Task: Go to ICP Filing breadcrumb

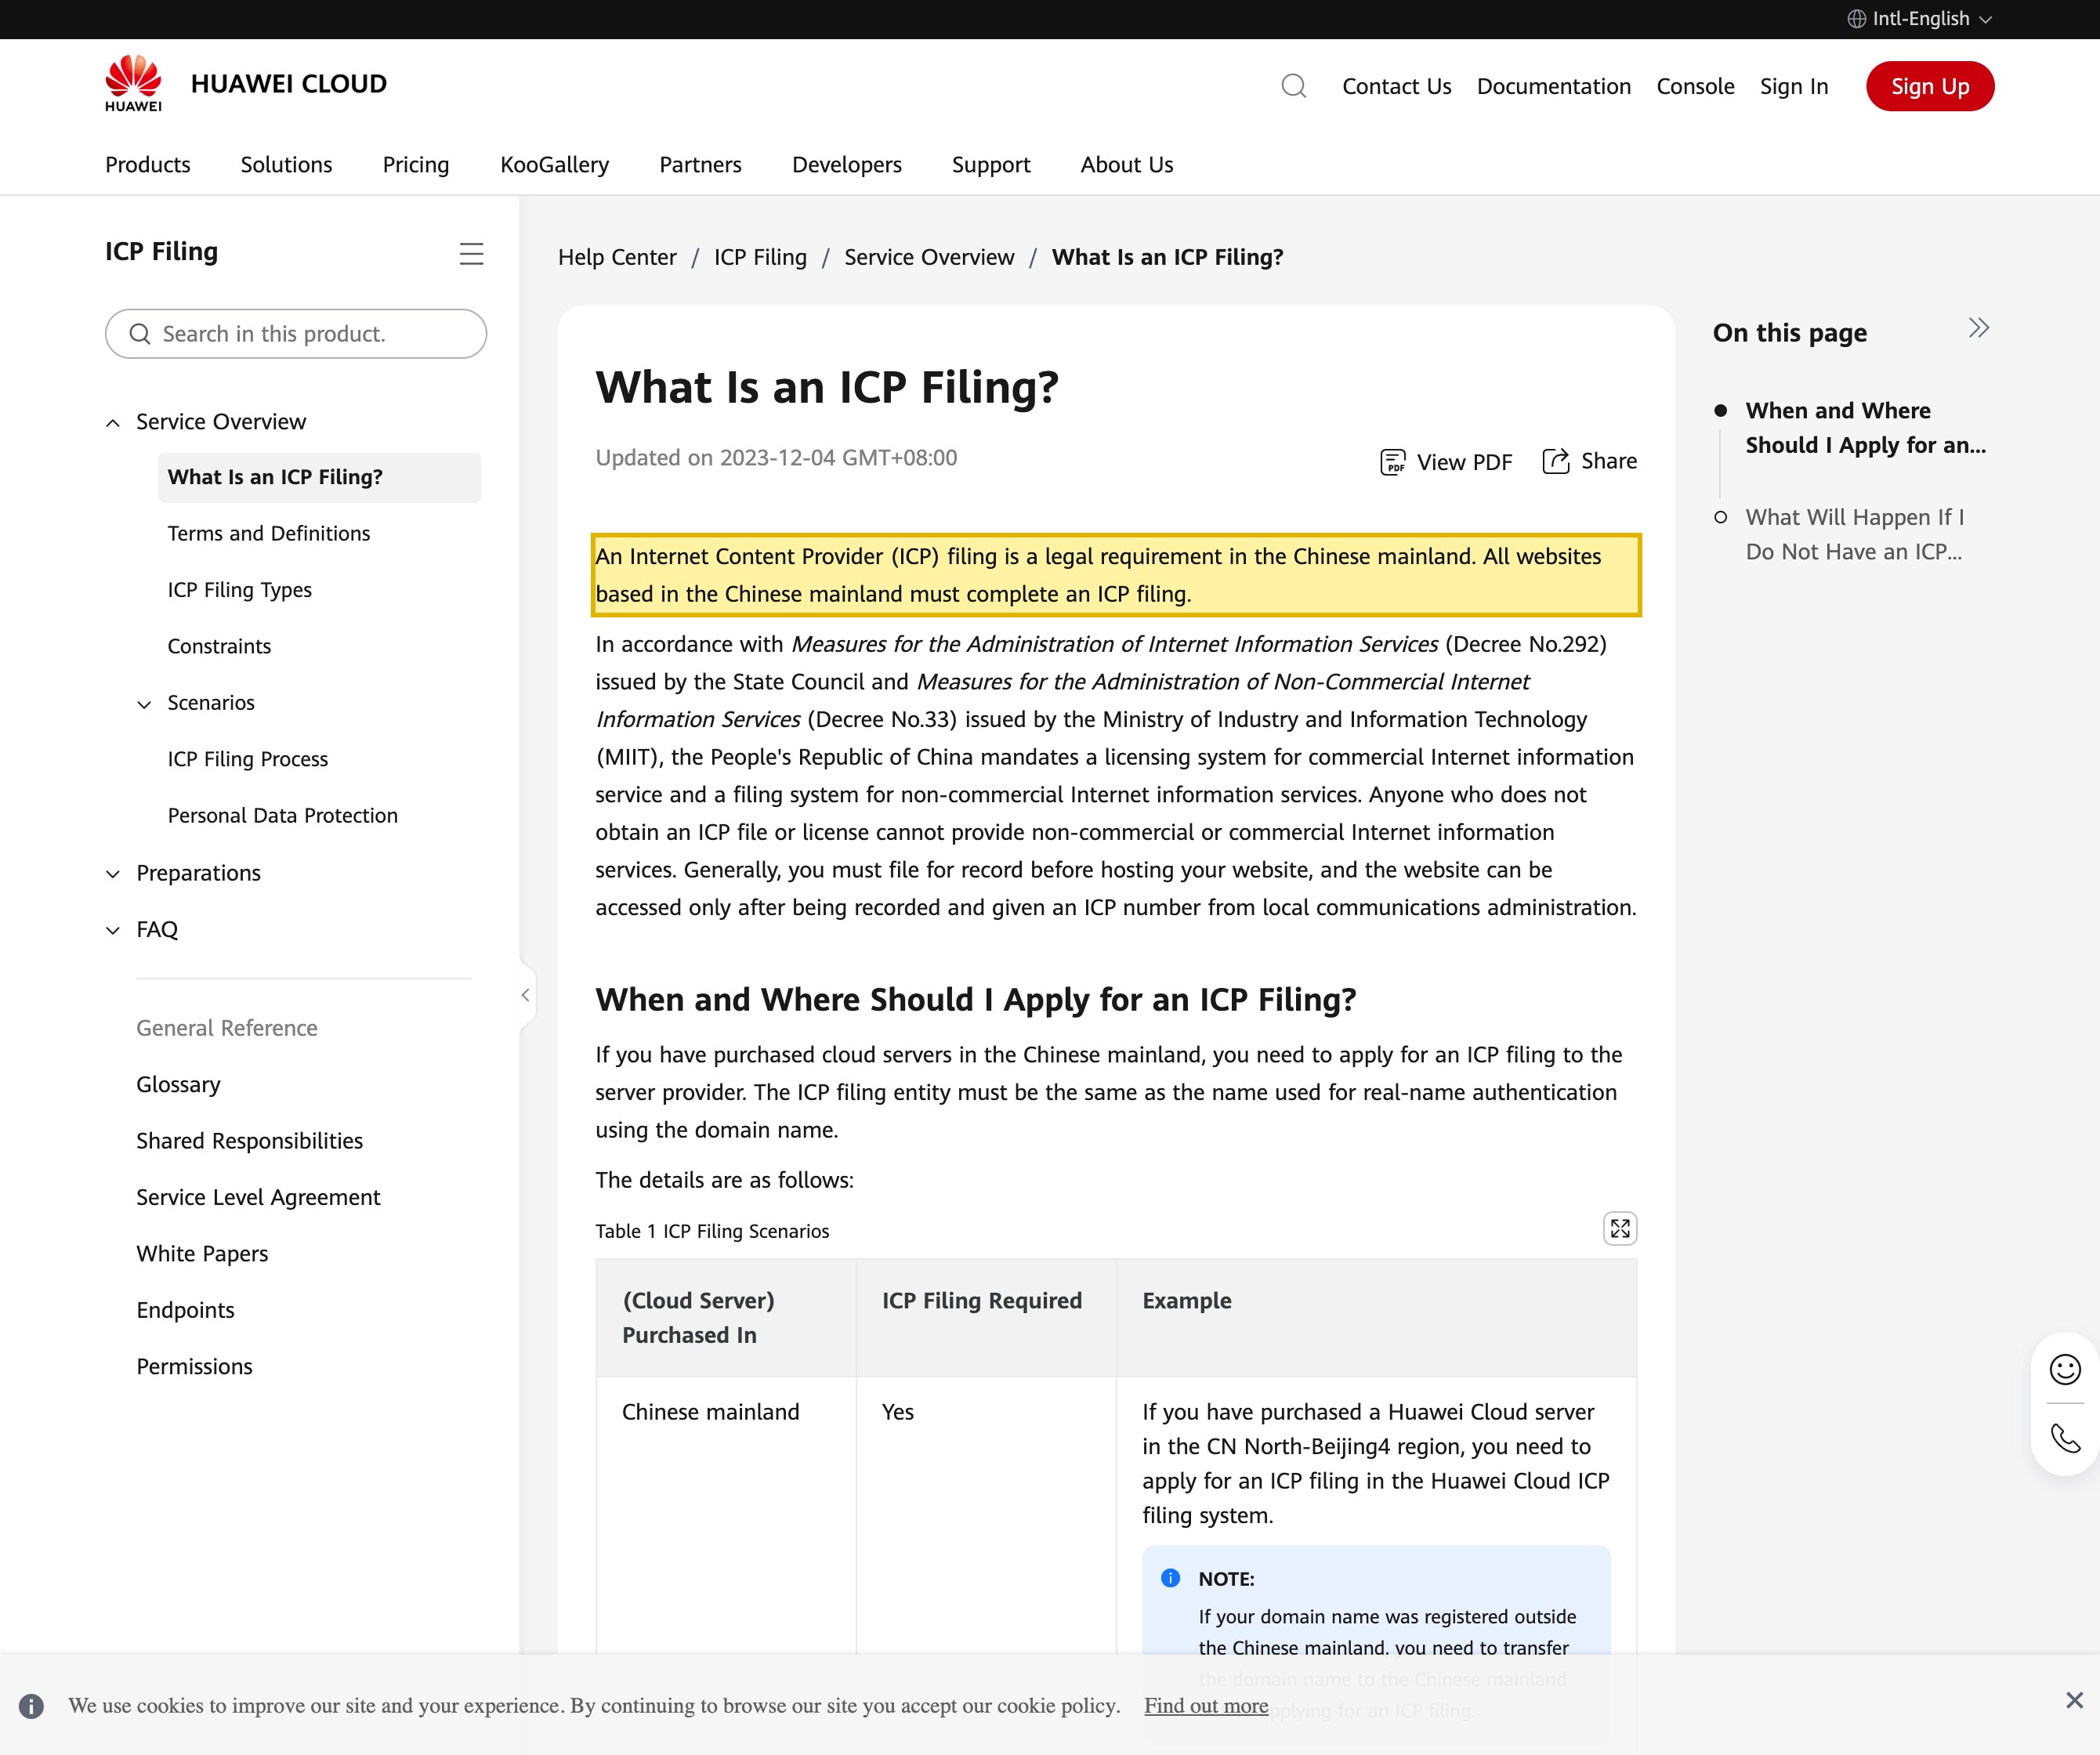Action: [760, 257]
